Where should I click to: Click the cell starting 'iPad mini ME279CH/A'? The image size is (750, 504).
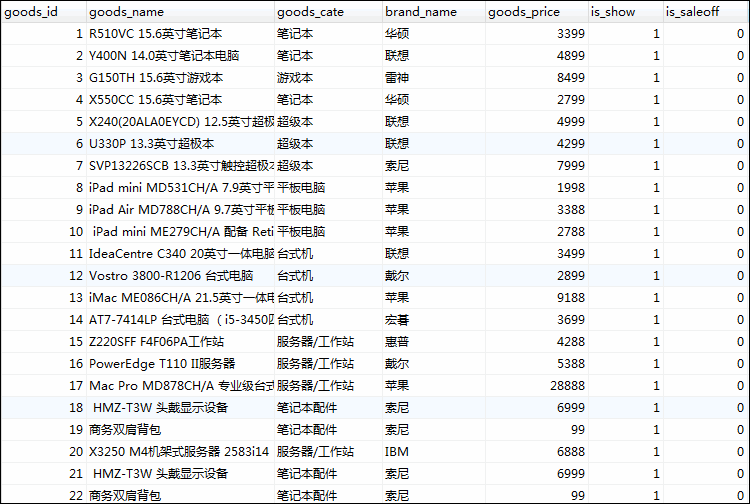[x=180, y=232]
